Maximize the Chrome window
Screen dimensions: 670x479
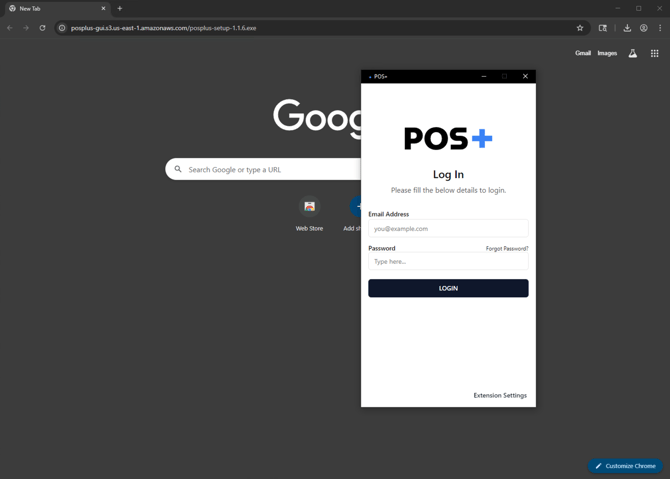click(638, 8)
